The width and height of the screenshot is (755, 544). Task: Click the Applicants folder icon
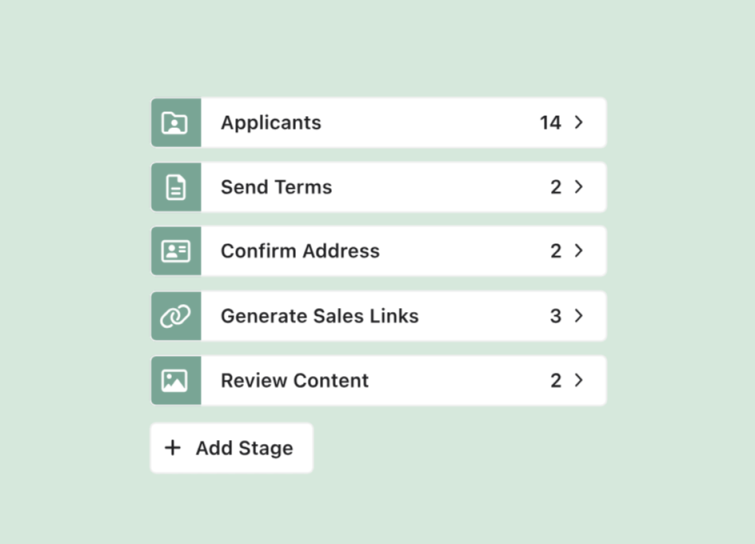click(175, 123)
